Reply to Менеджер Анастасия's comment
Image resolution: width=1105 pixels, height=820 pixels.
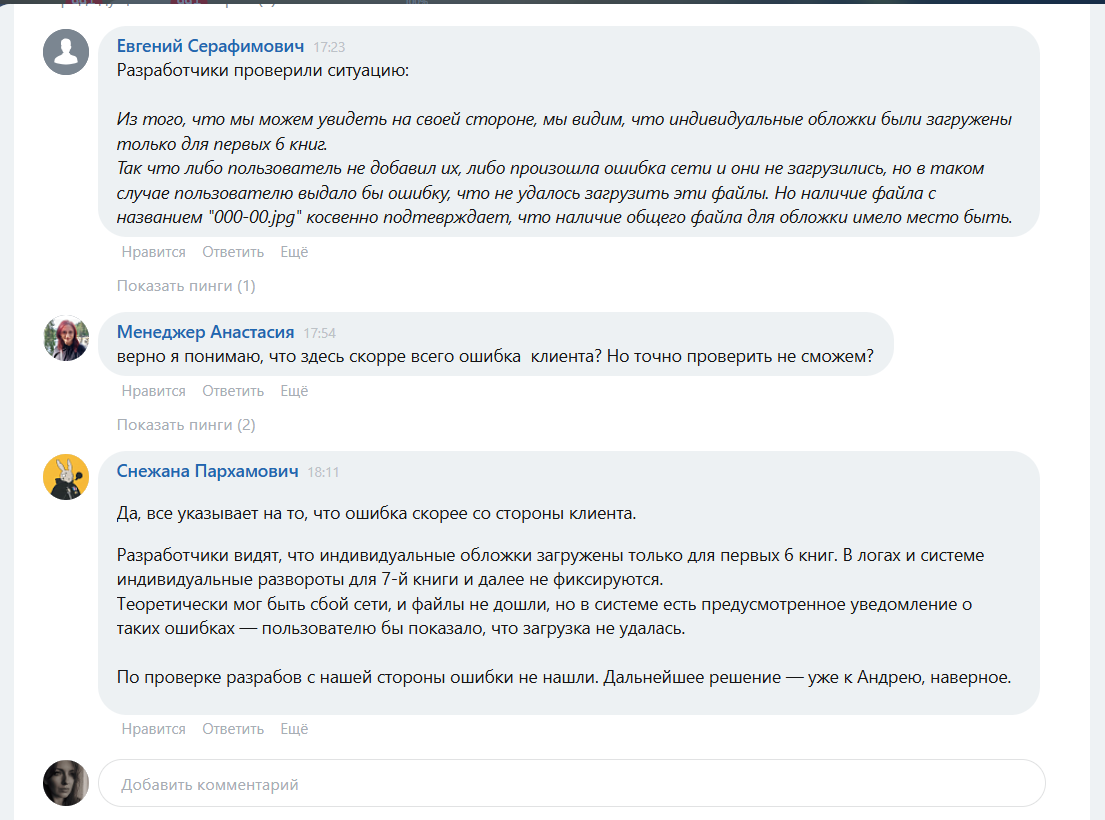click(233, 391)
